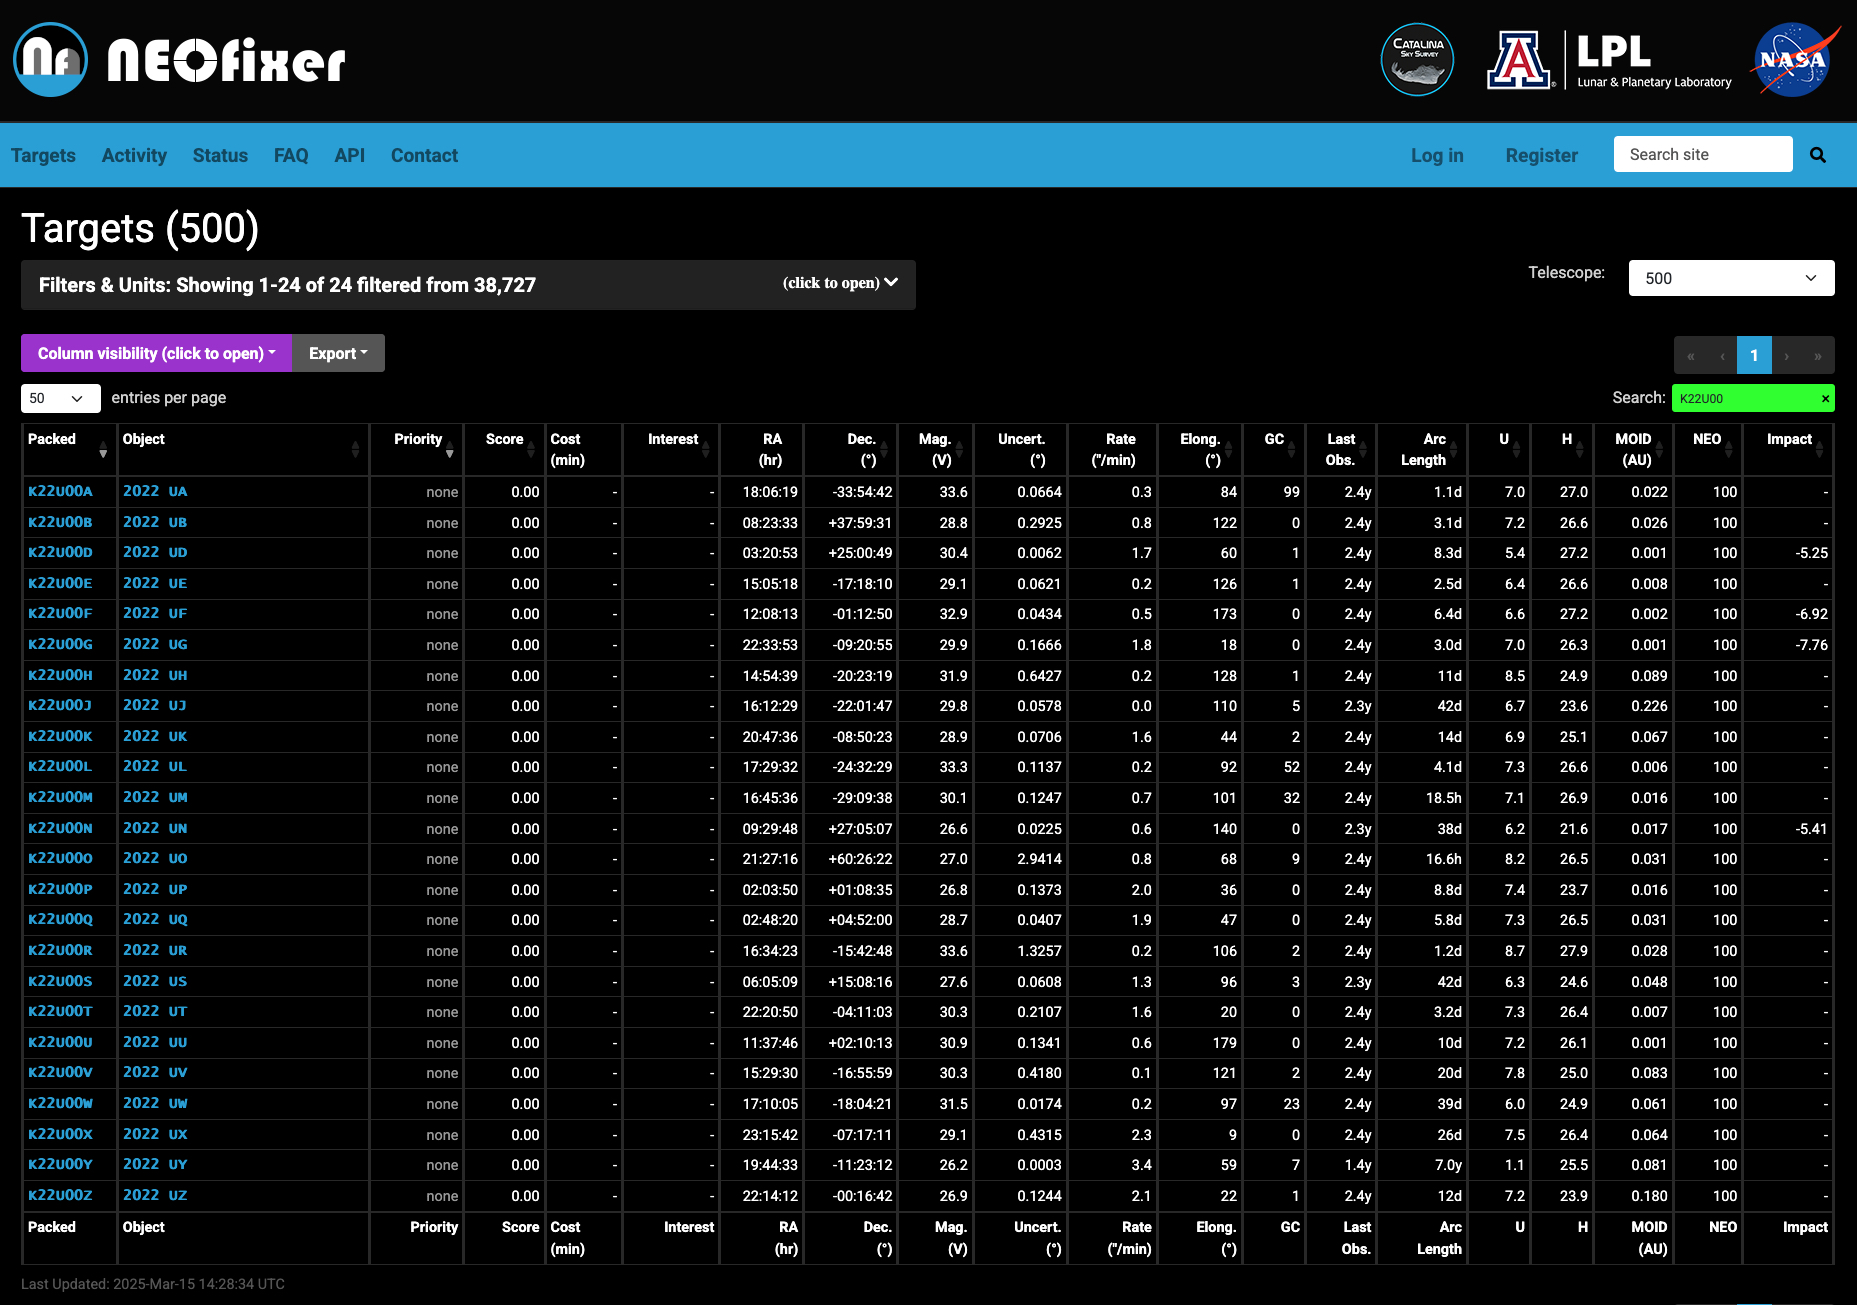The height and width of the screenshot is (1305, 1857).
Task: Open the Column visibility dropdown
Action: click(156, 353)
